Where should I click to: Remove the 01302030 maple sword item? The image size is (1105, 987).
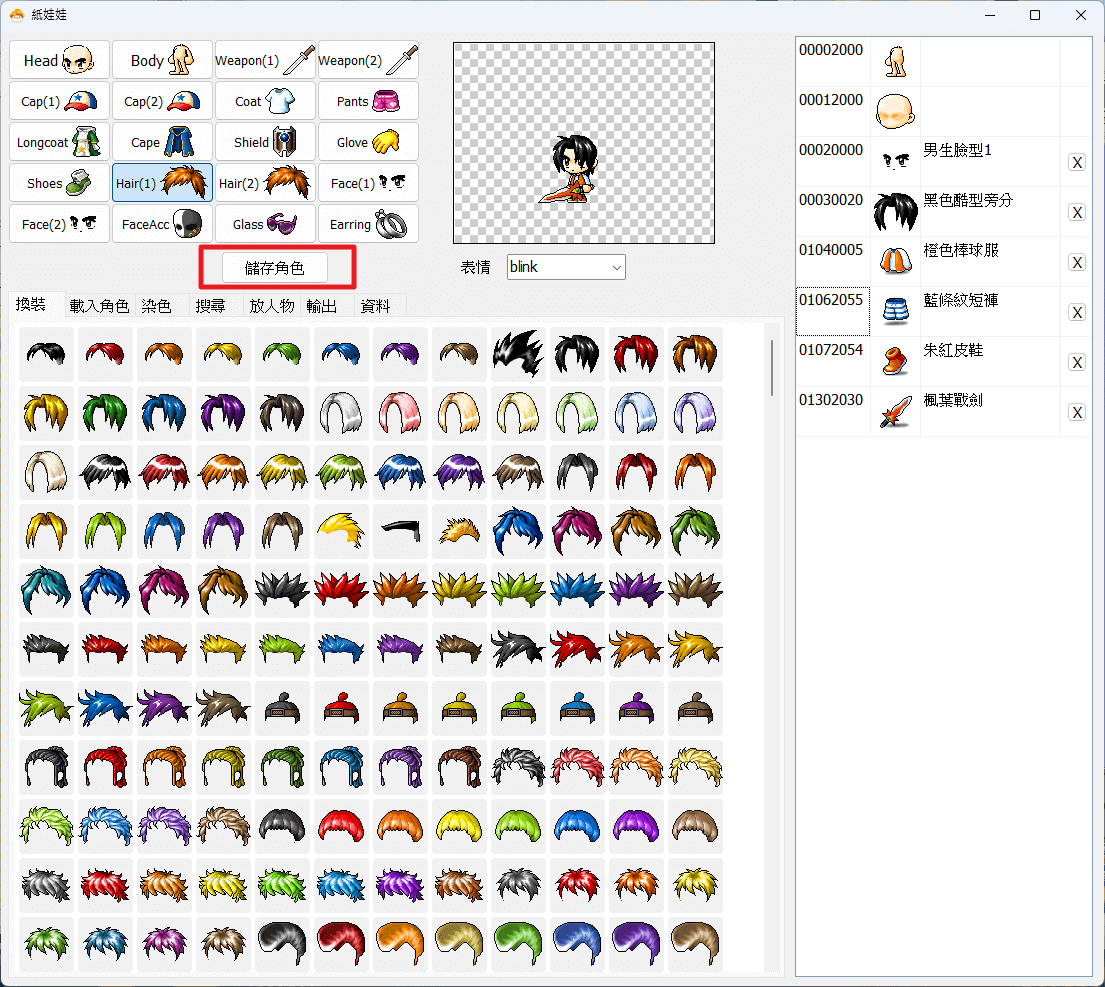pyautogui.click(x=1077, y=412)
